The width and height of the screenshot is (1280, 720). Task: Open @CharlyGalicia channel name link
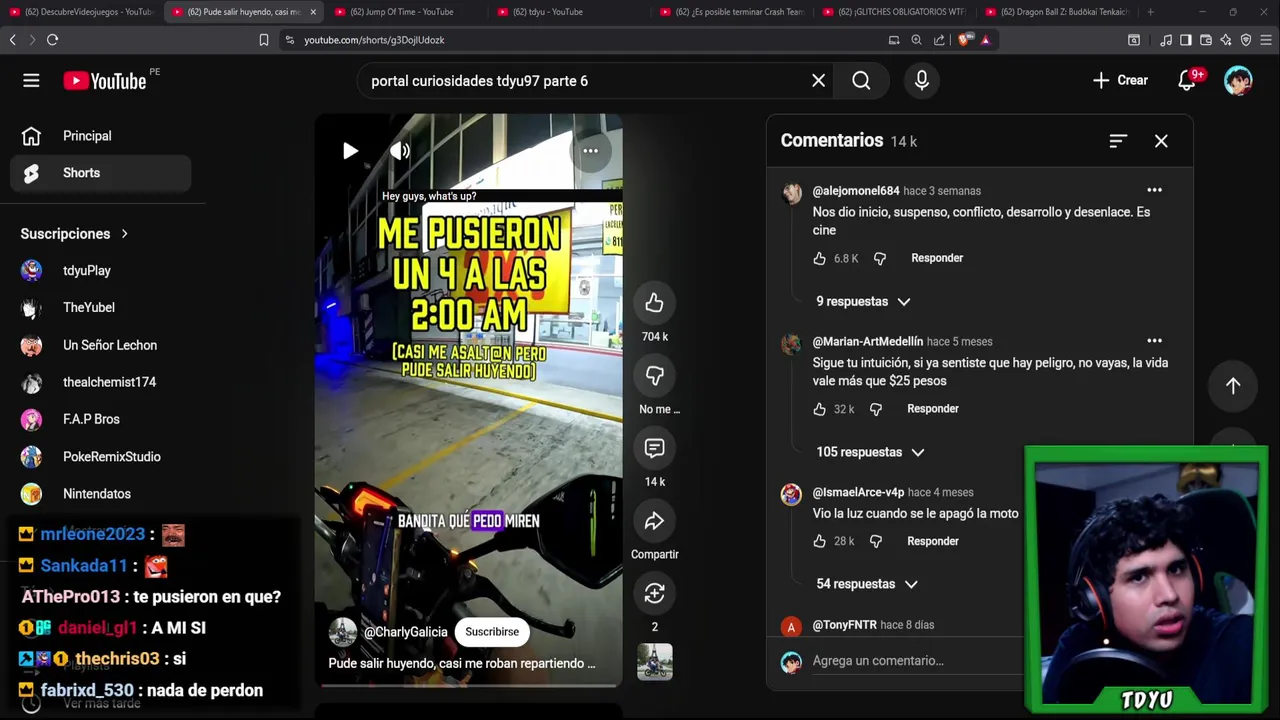point(405,632)
